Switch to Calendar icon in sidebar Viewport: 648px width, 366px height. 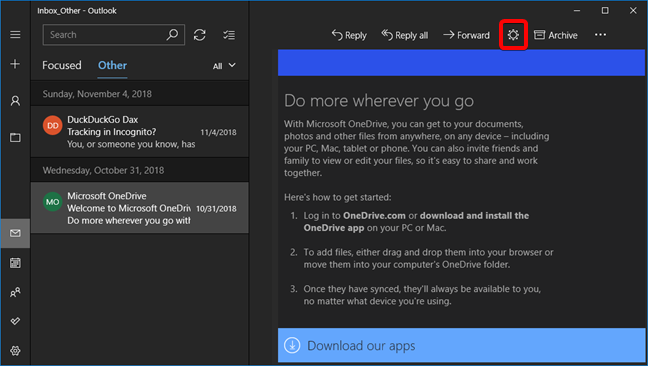coord(15,263)
